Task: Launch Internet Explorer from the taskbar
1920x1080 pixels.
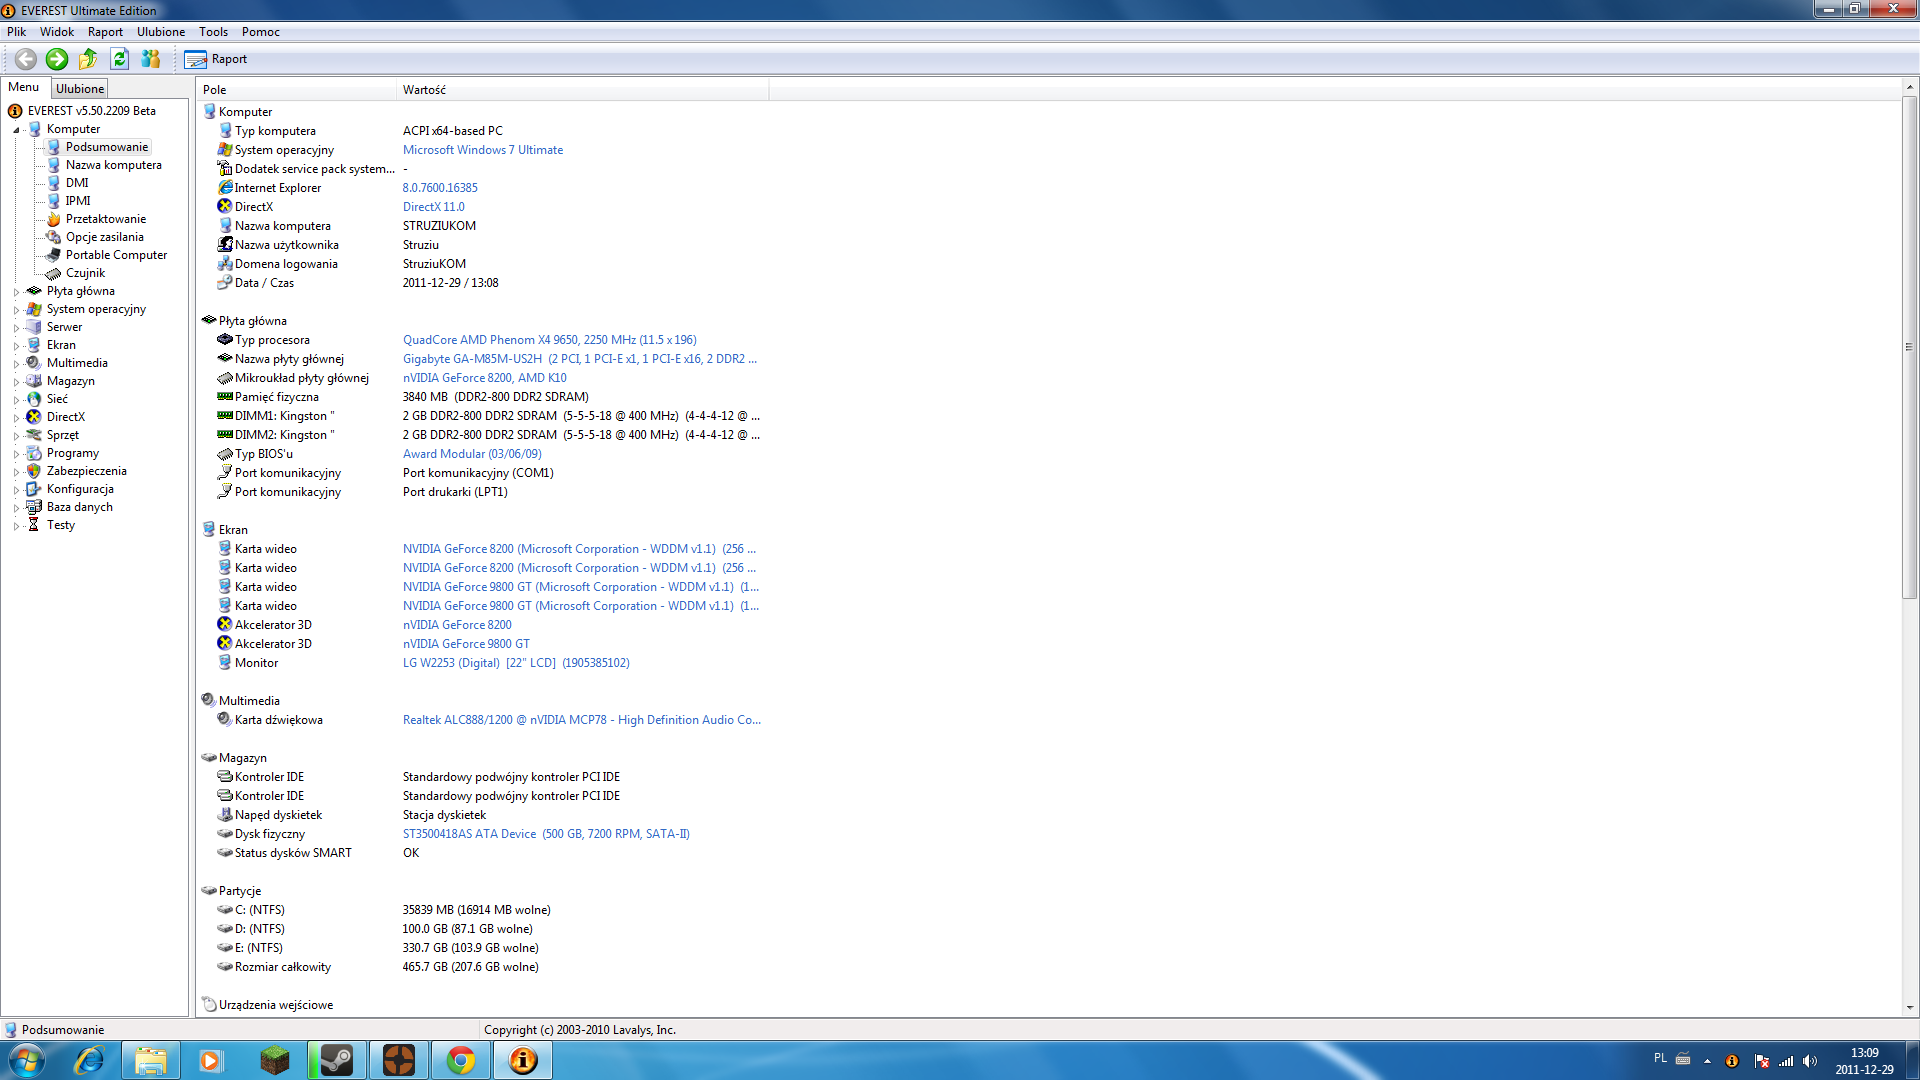Action: pos(89,1060)
